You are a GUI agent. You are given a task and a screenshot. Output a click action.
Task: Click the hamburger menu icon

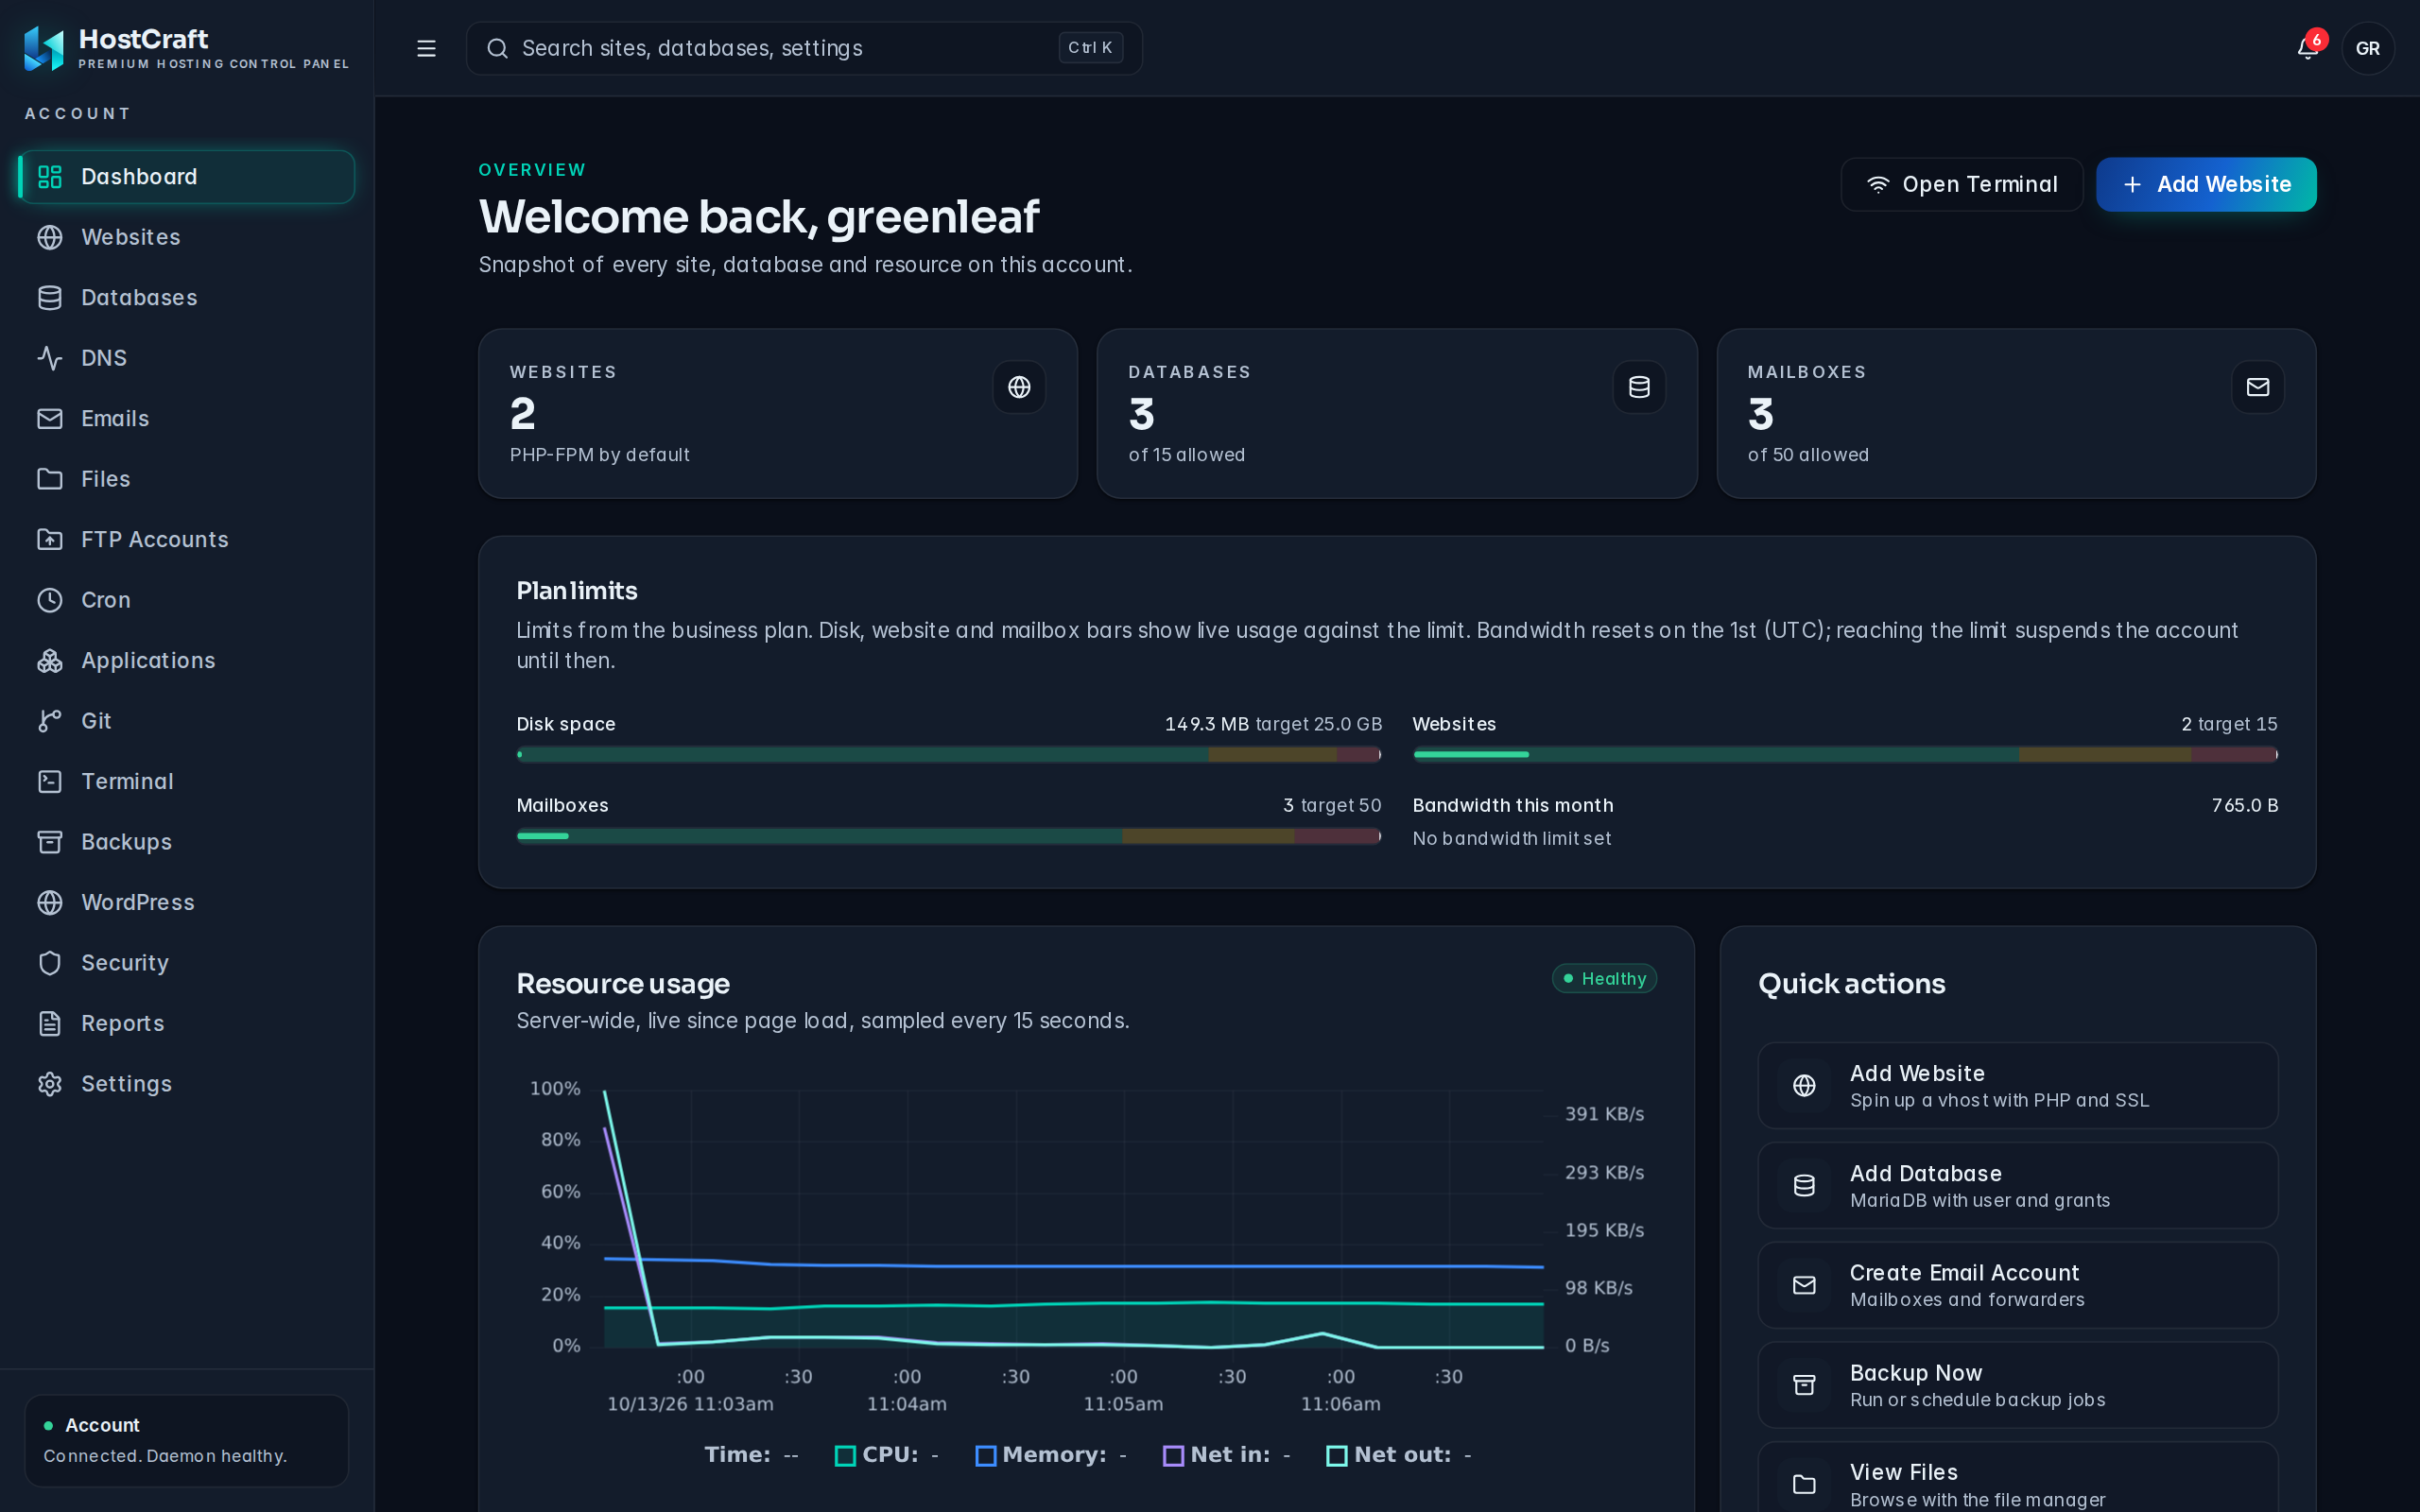(x=426, y=48)
